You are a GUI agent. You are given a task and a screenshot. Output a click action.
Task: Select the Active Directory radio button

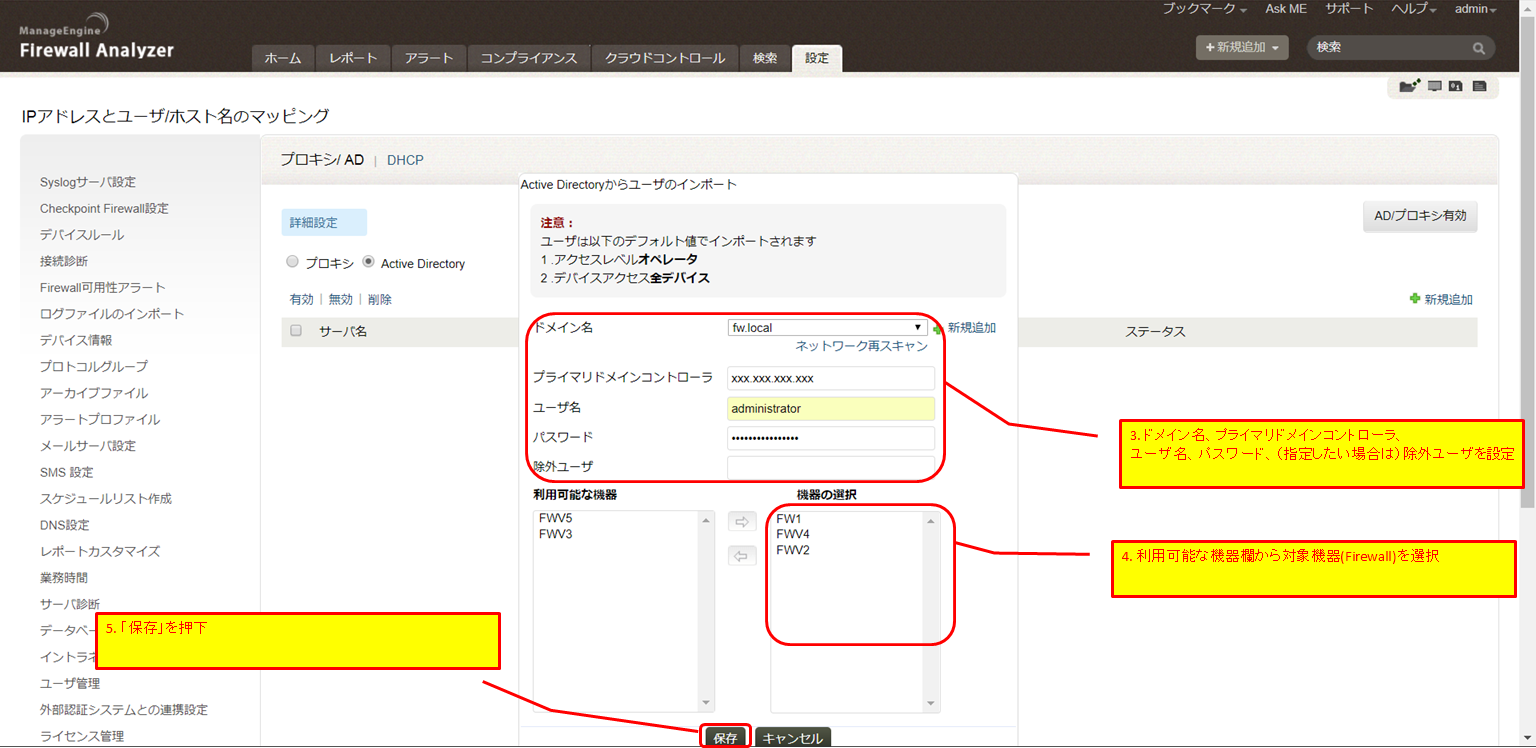tap(368, 262)
